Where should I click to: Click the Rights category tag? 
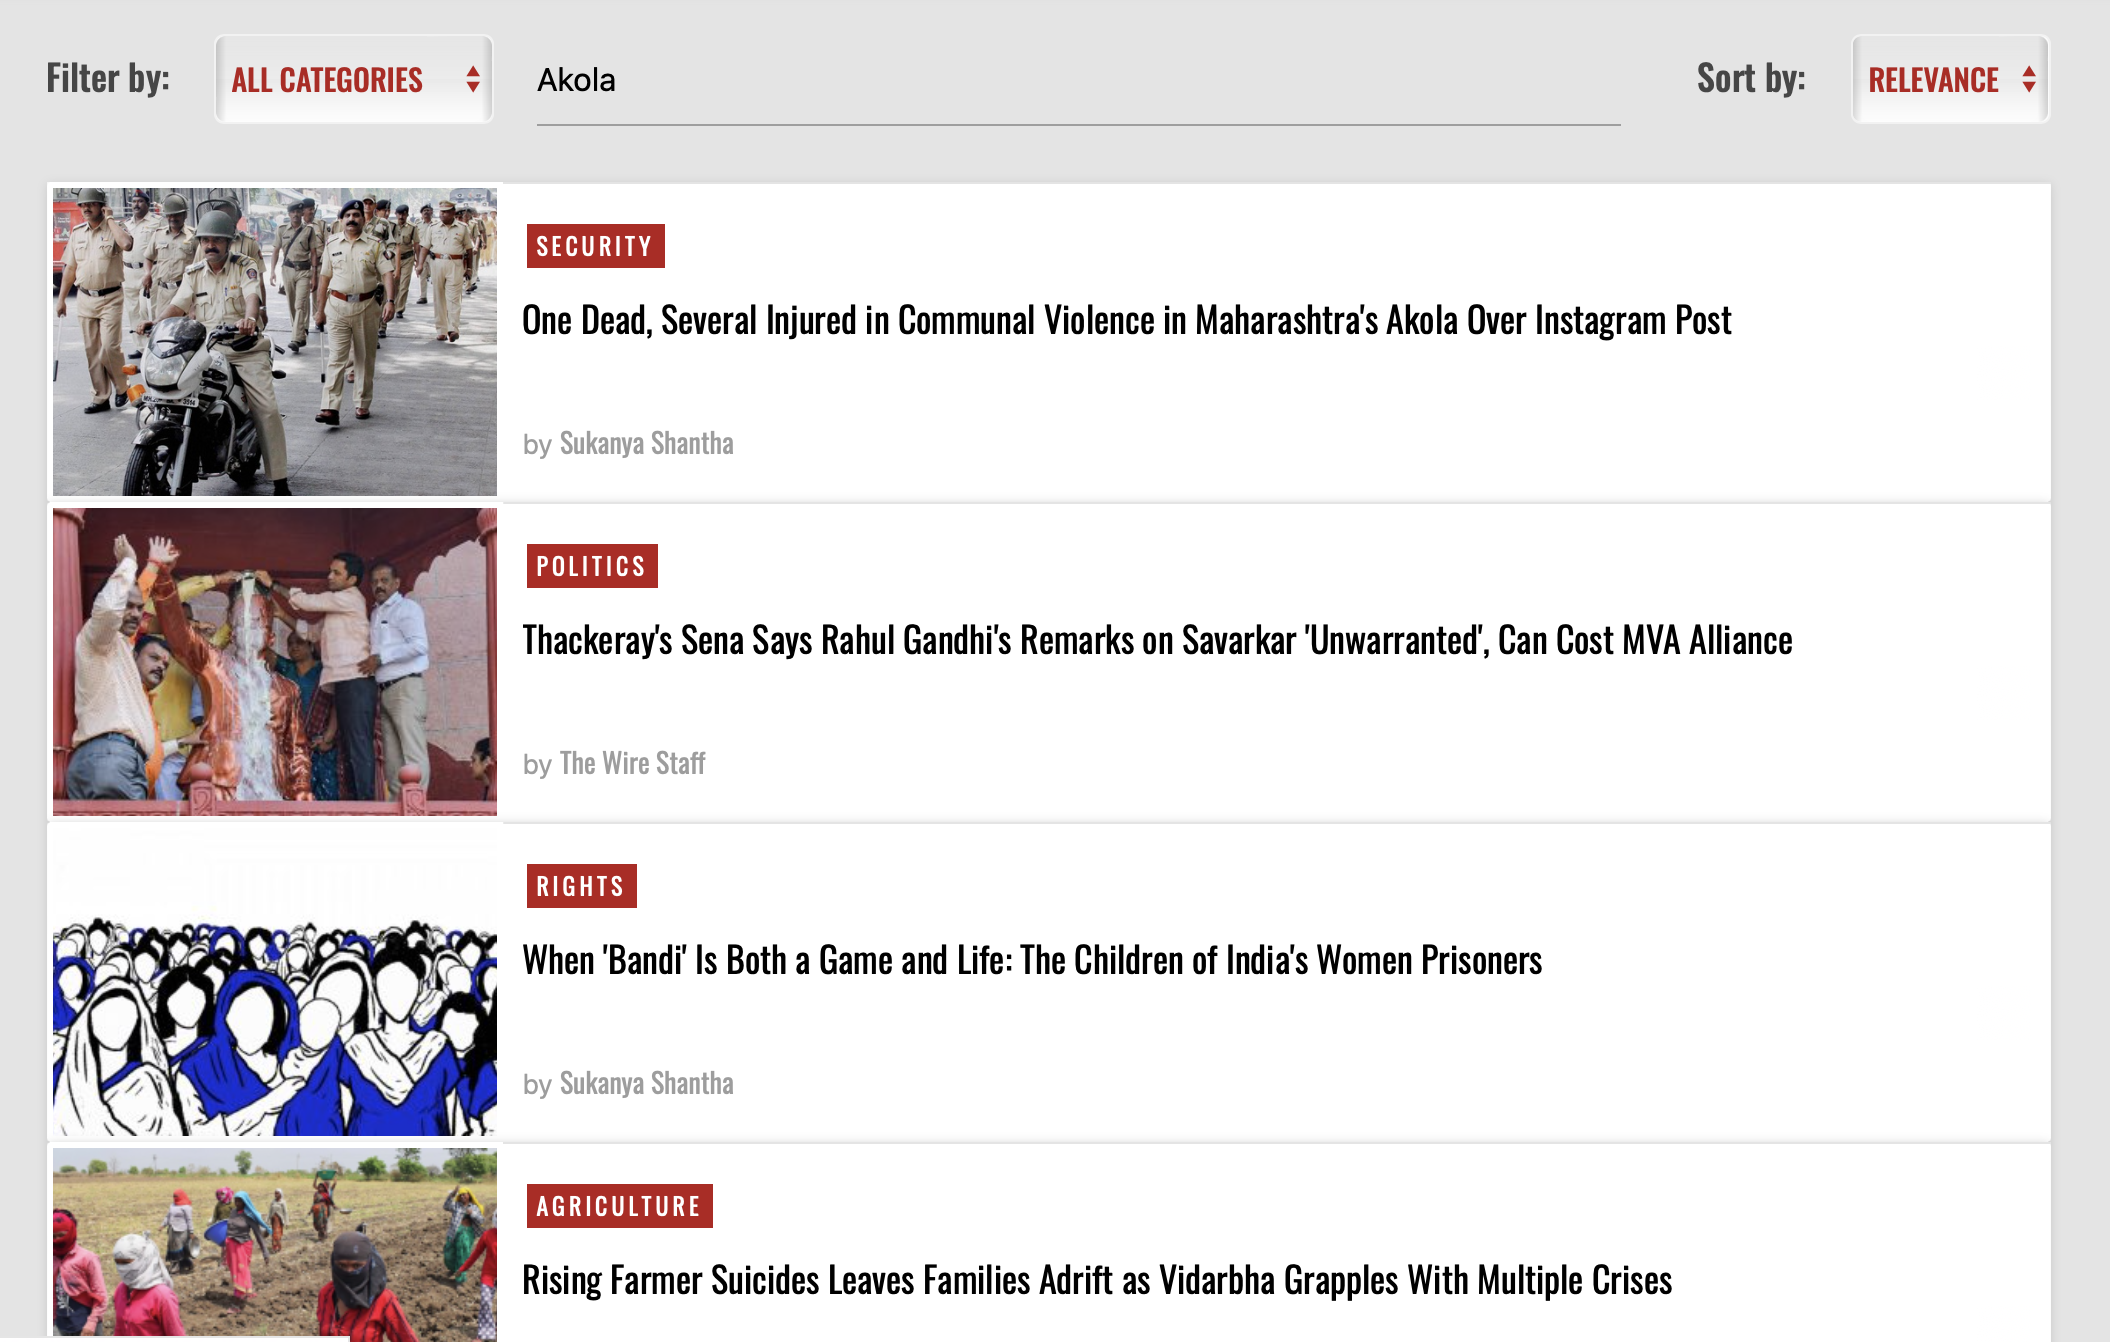581,886
